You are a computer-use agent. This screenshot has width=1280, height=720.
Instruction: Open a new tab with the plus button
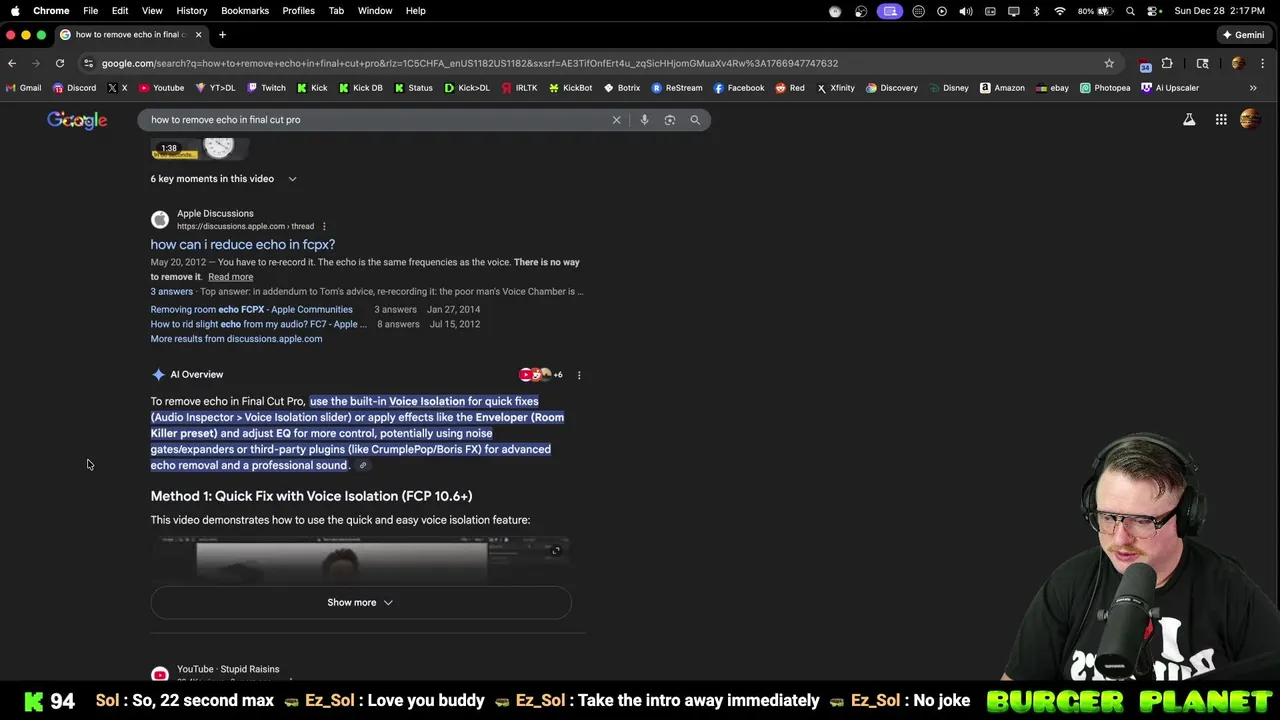tap(222, 35)
